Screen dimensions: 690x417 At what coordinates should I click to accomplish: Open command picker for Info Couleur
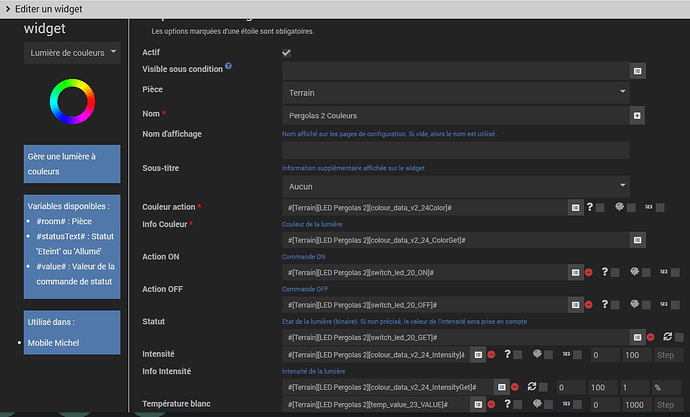coord(636,240)
